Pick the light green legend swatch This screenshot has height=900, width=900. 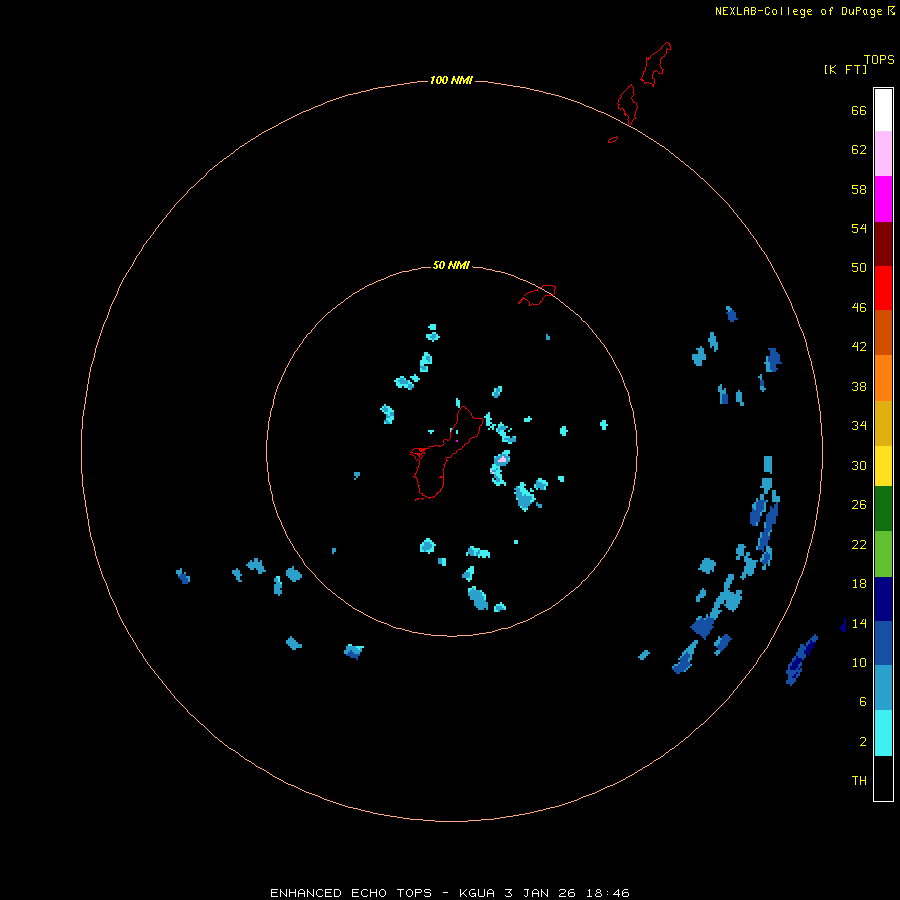pyautogui.click(x=883, y=554)
